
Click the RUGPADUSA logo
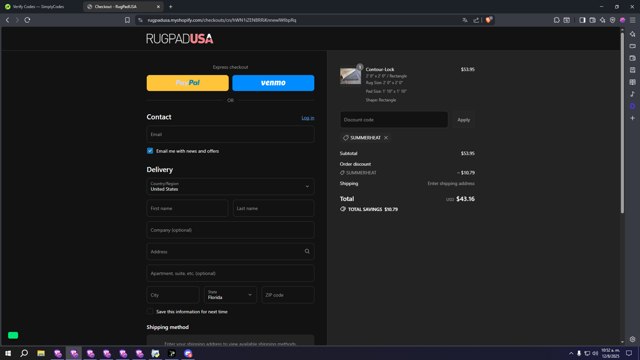[180, 39]
